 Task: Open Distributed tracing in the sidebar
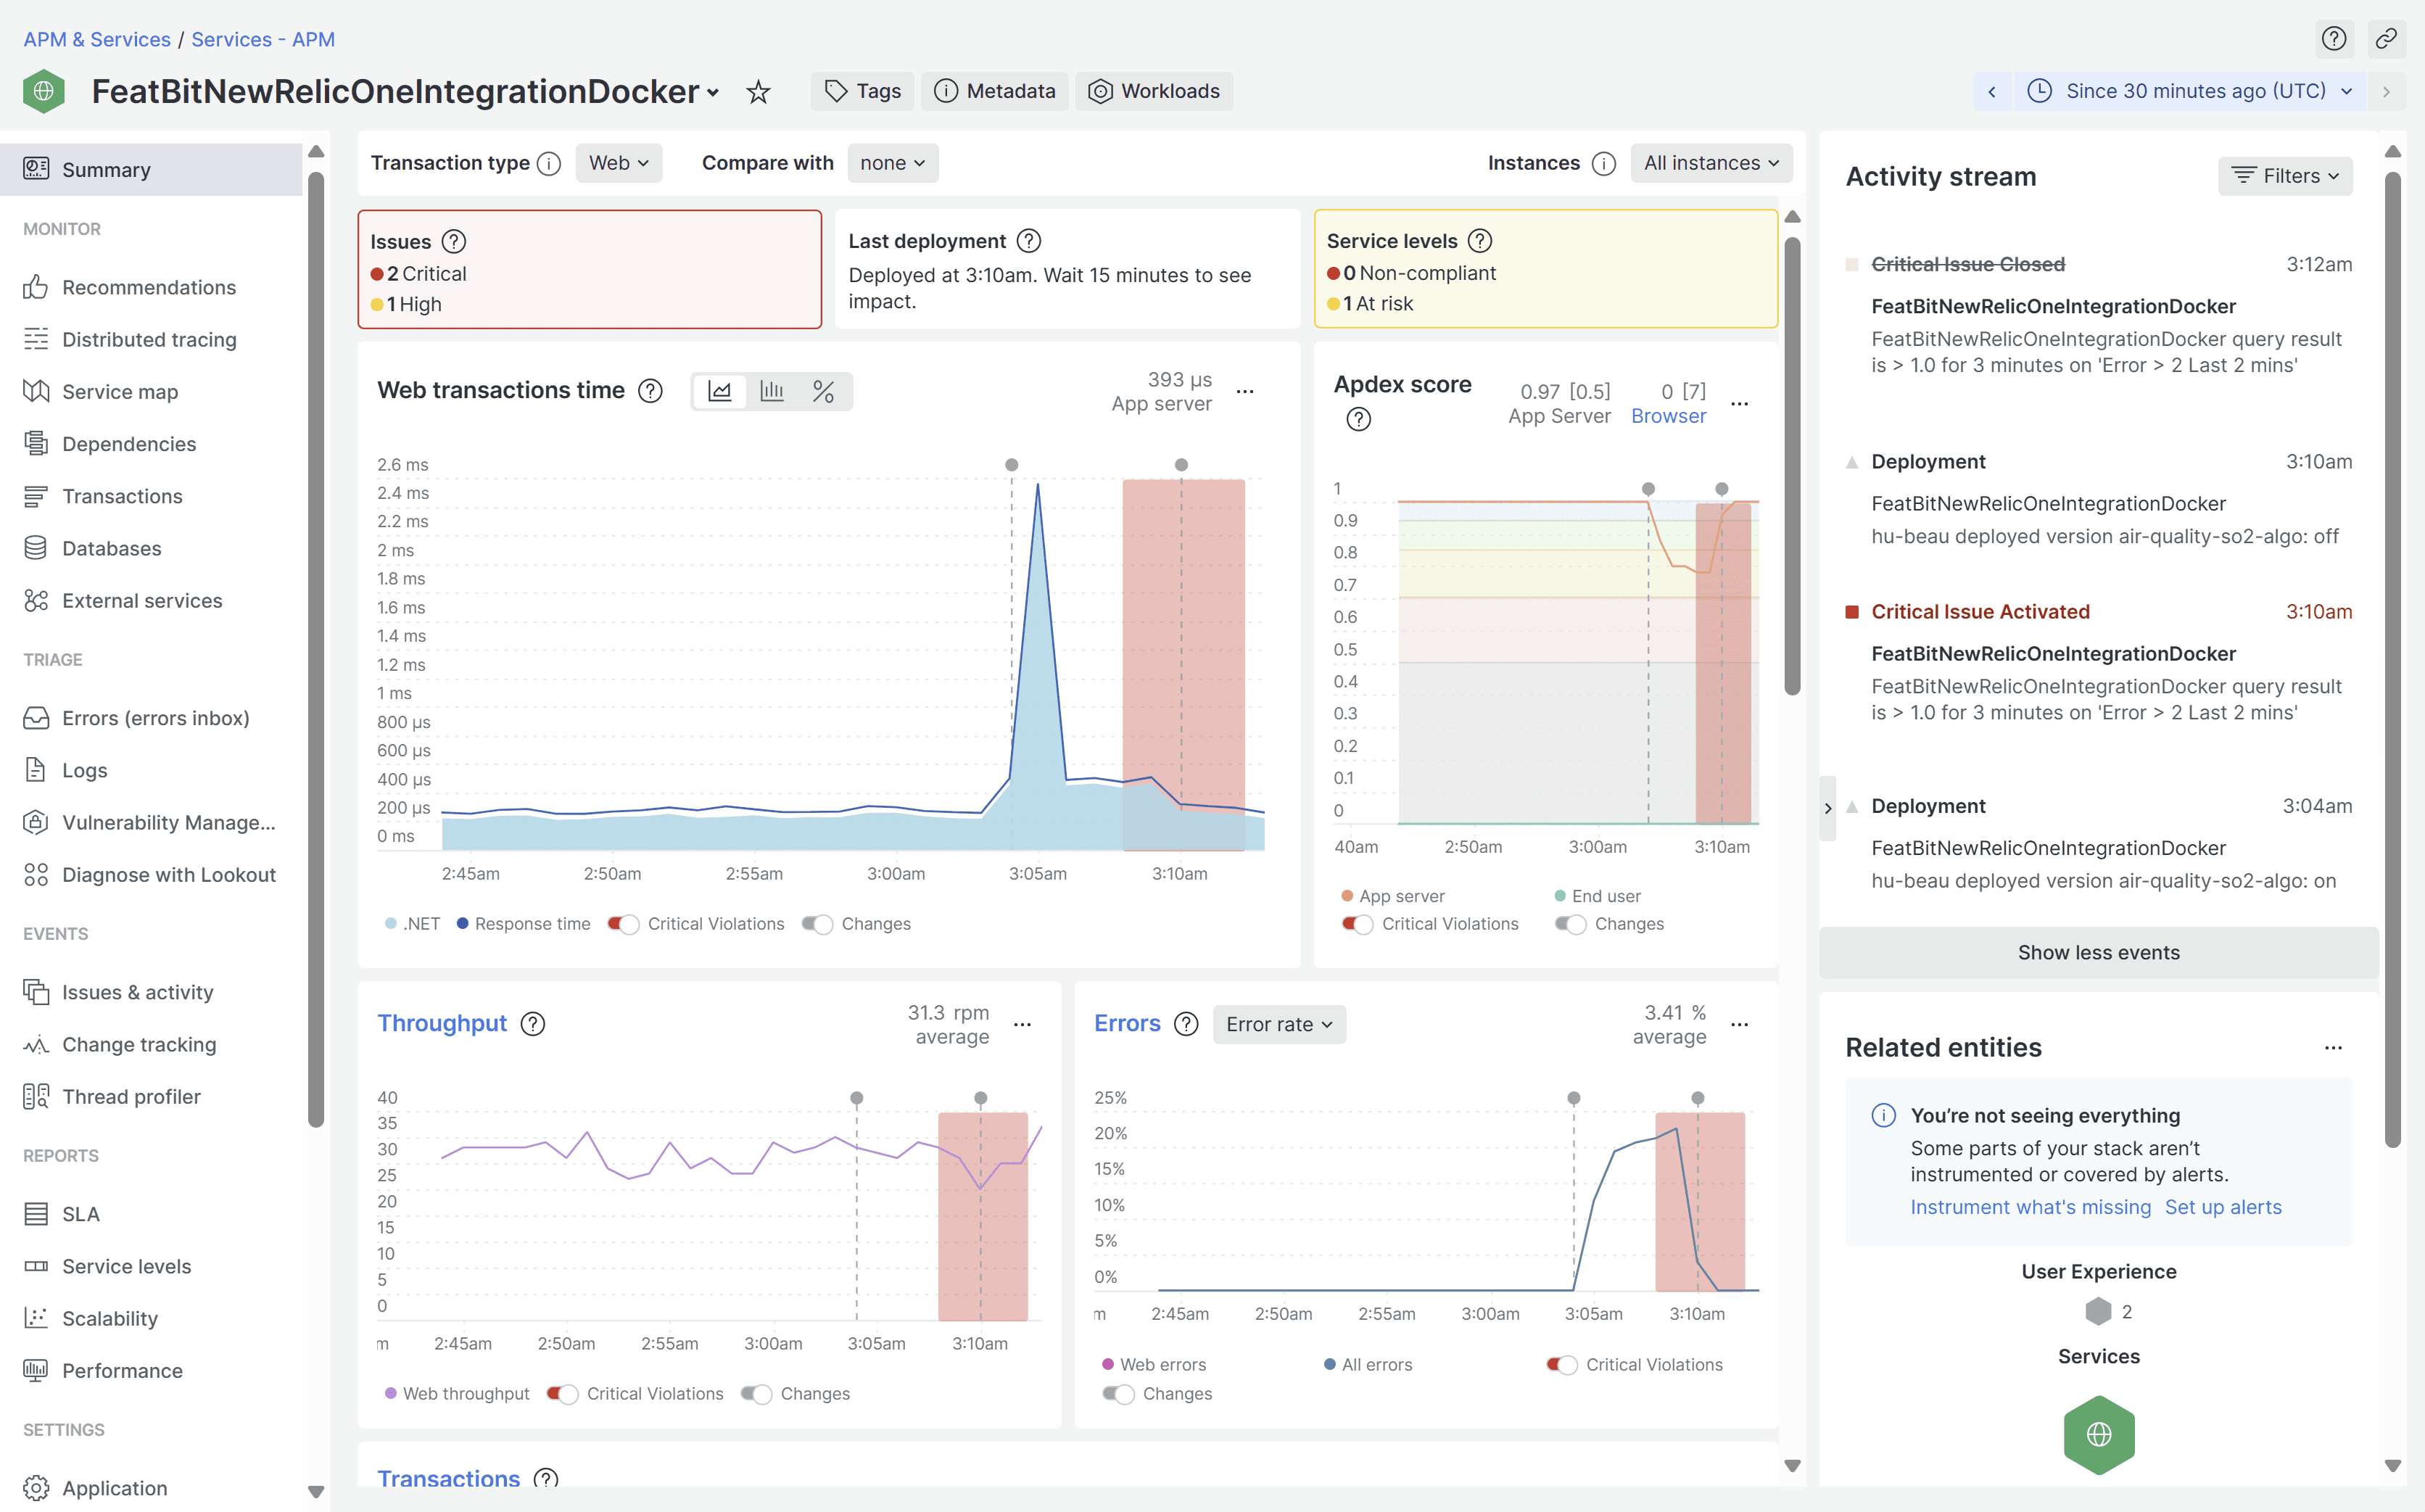(148, 339)
